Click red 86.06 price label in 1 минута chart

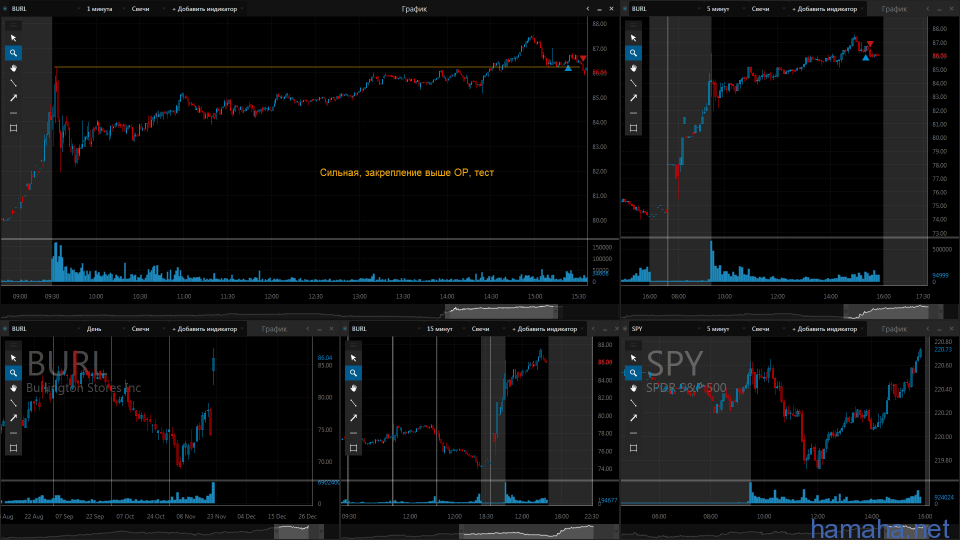coord(599,72)
